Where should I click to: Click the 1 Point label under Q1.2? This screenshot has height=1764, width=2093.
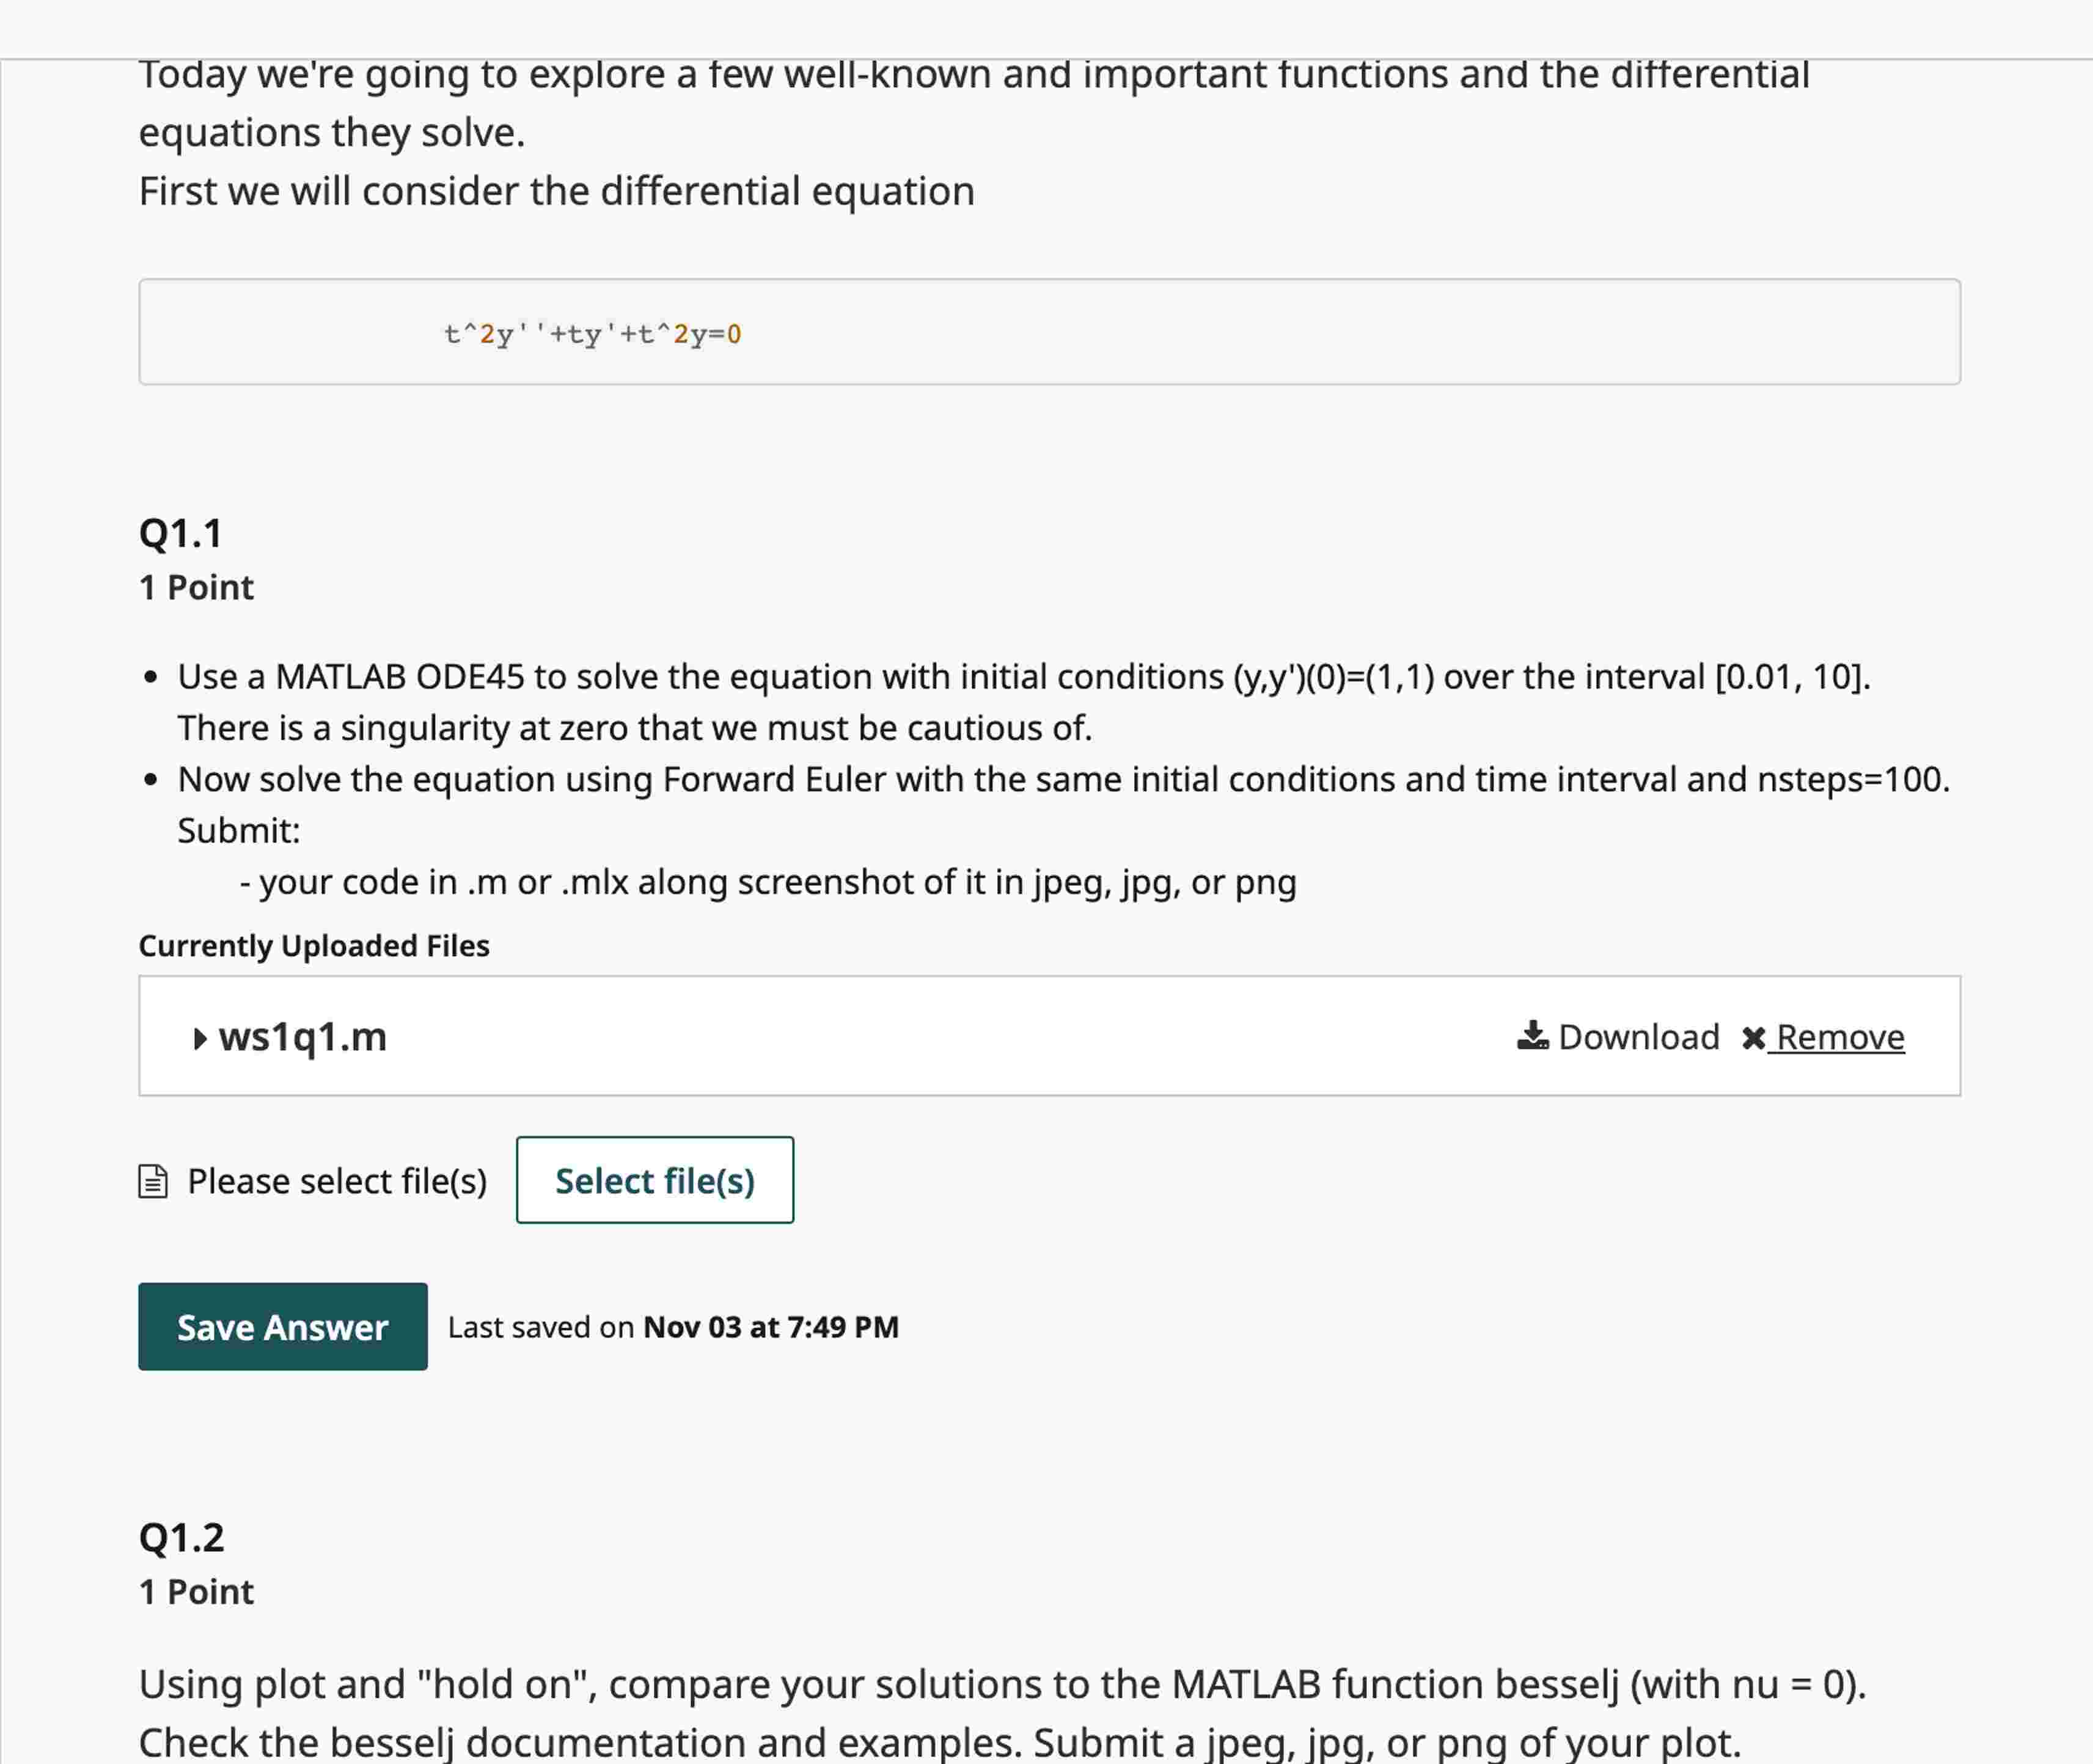click(x=197, y=1591)
